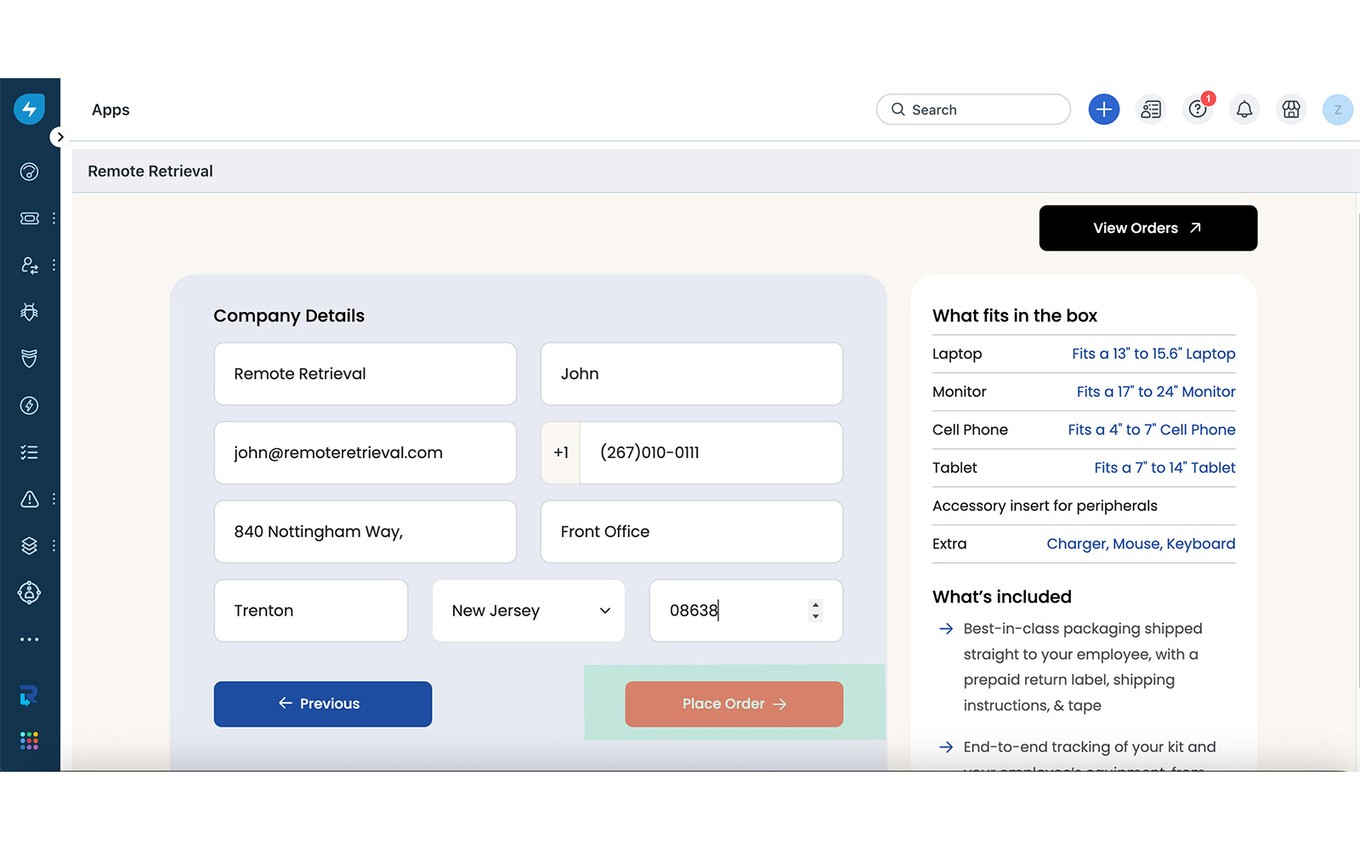This screenshot has height=850, width=1360.
Task: Click the first name field with John
Action: [x=692, y=374]
